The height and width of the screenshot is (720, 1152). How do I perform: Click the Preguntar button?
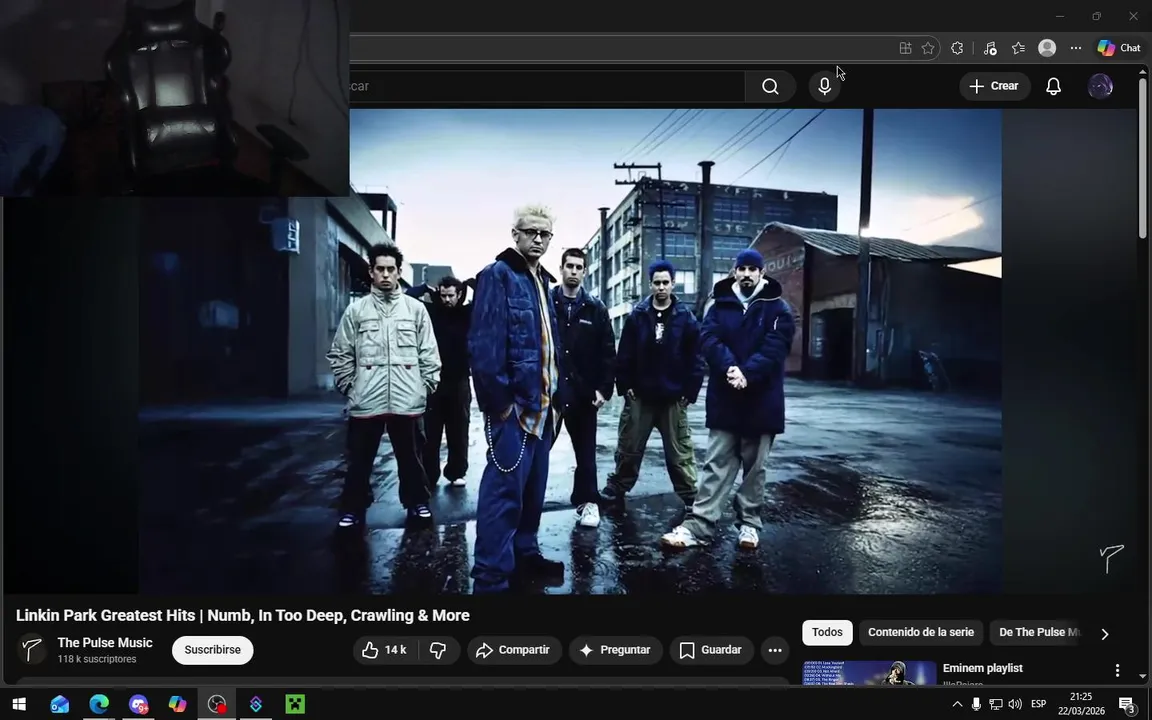[616, 650]
